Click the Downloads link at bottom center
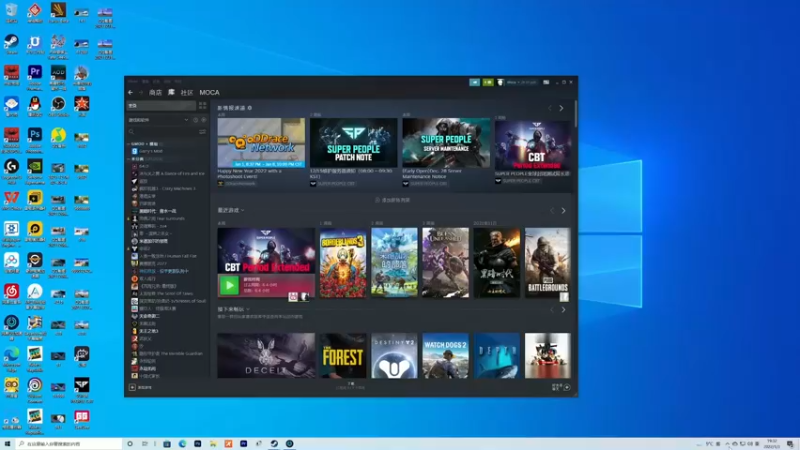Screen dimensions: 800x450 351,386
